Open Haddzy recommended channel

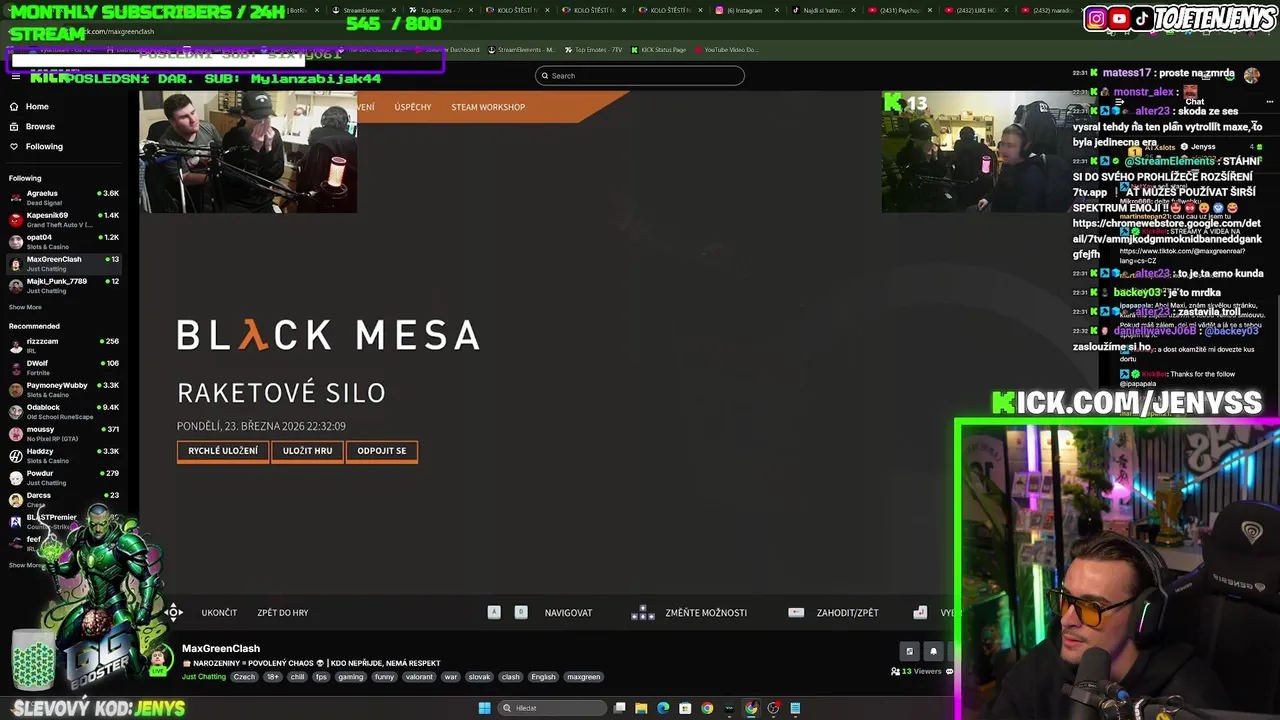64,455
